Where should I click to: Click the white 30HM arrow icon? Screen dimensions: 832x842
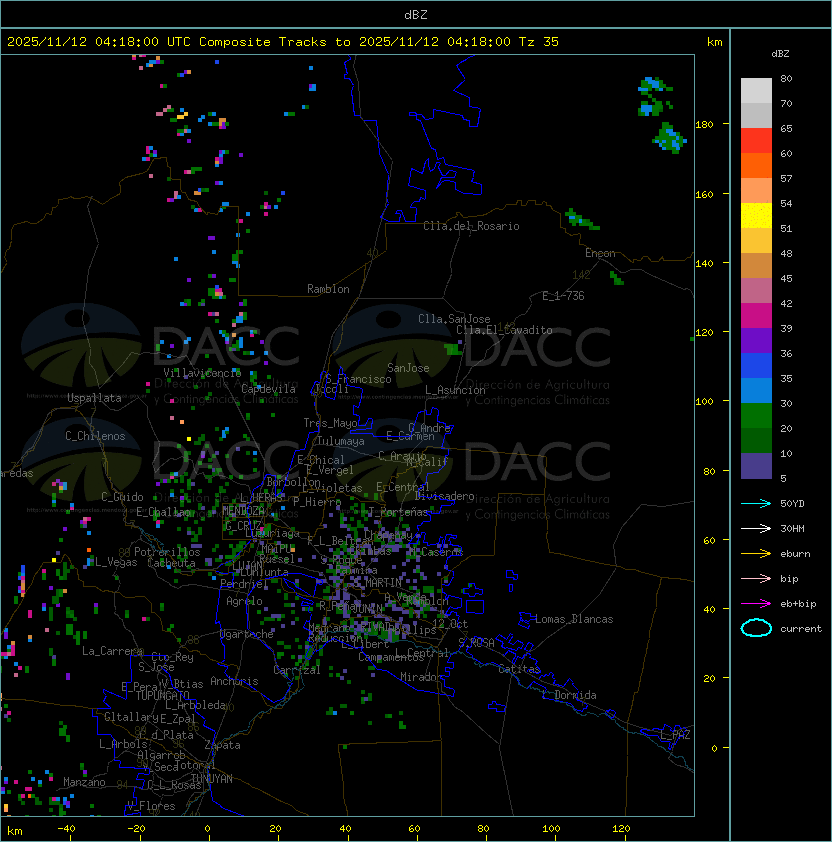click(x=756, y=528)
